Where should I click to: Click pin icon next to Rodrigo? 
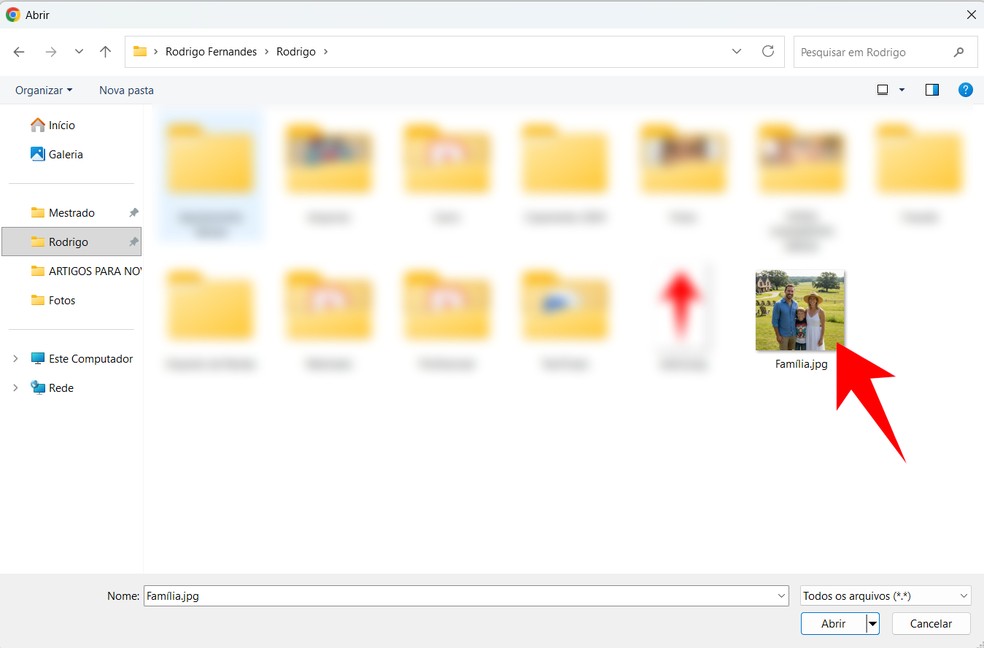point(133,242)
